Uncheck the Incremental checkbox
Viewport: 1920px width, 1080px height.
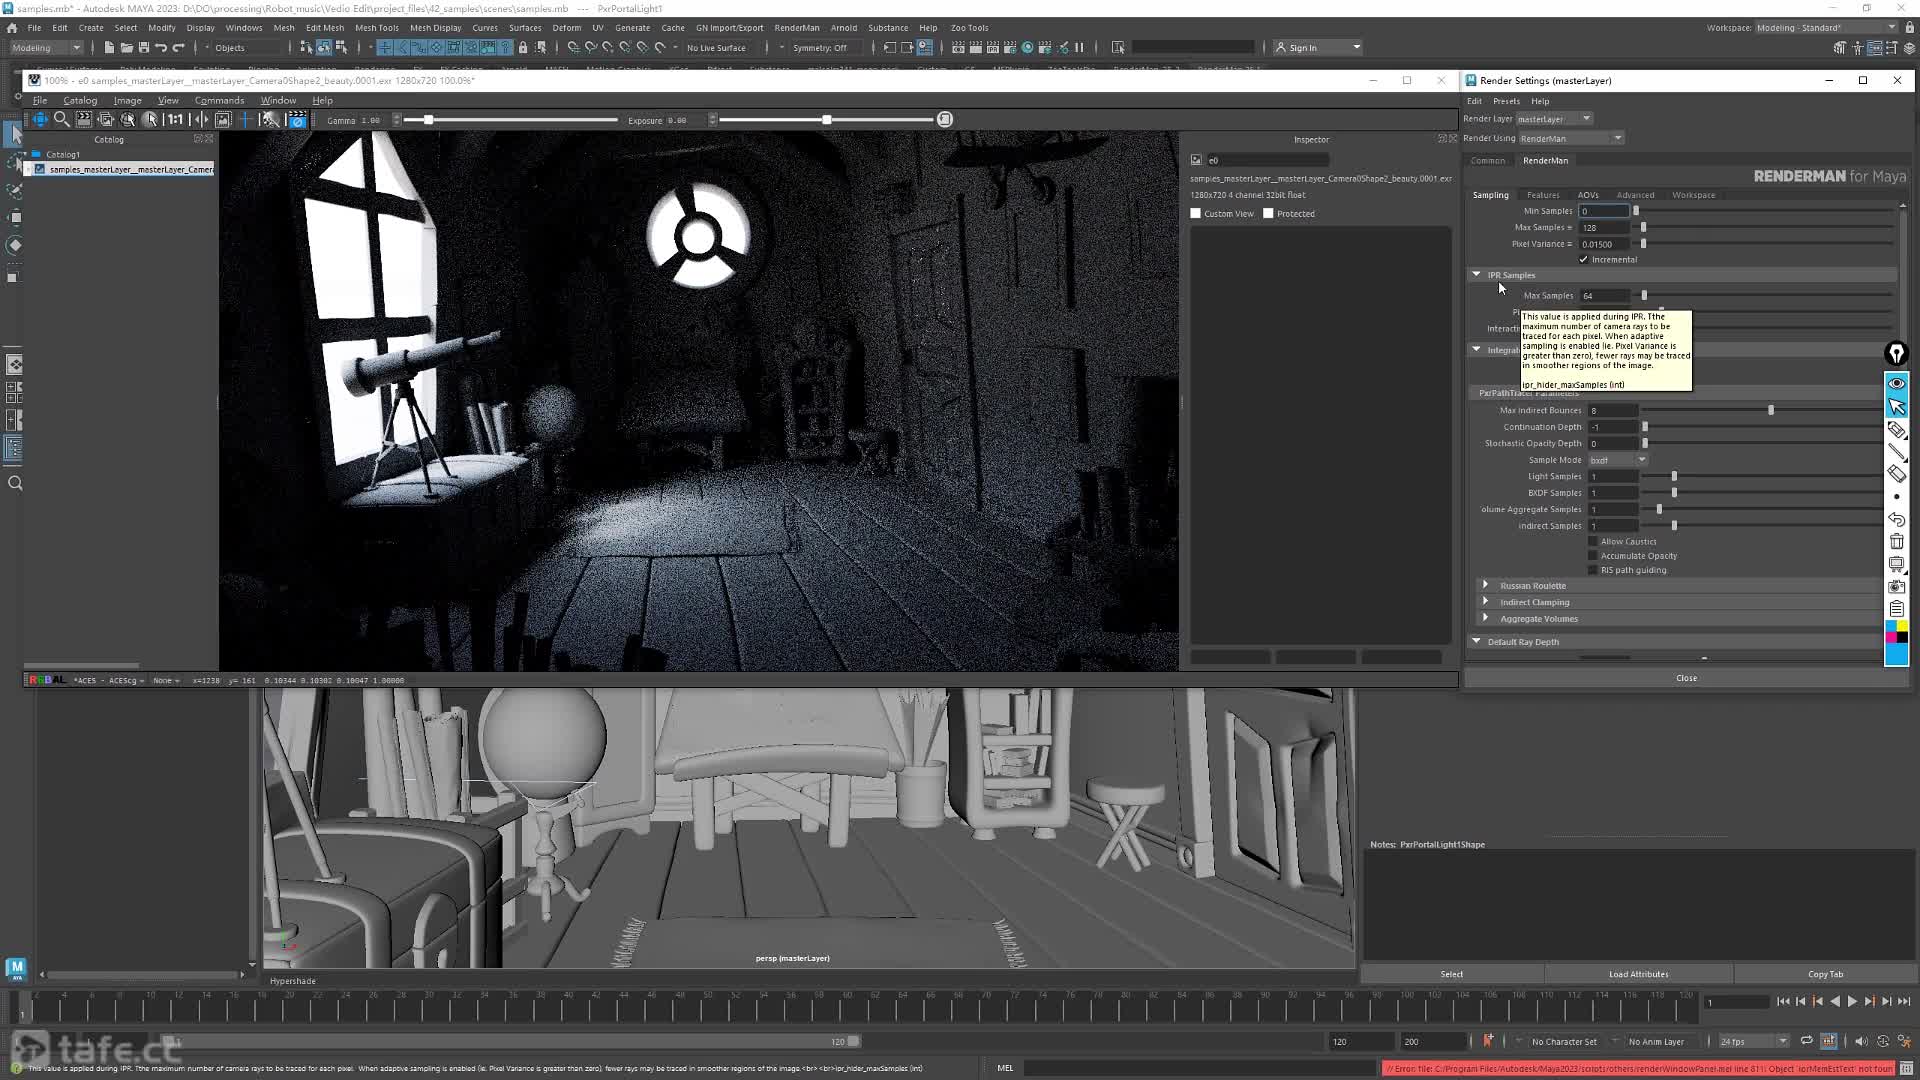[x=1584, y=260]
